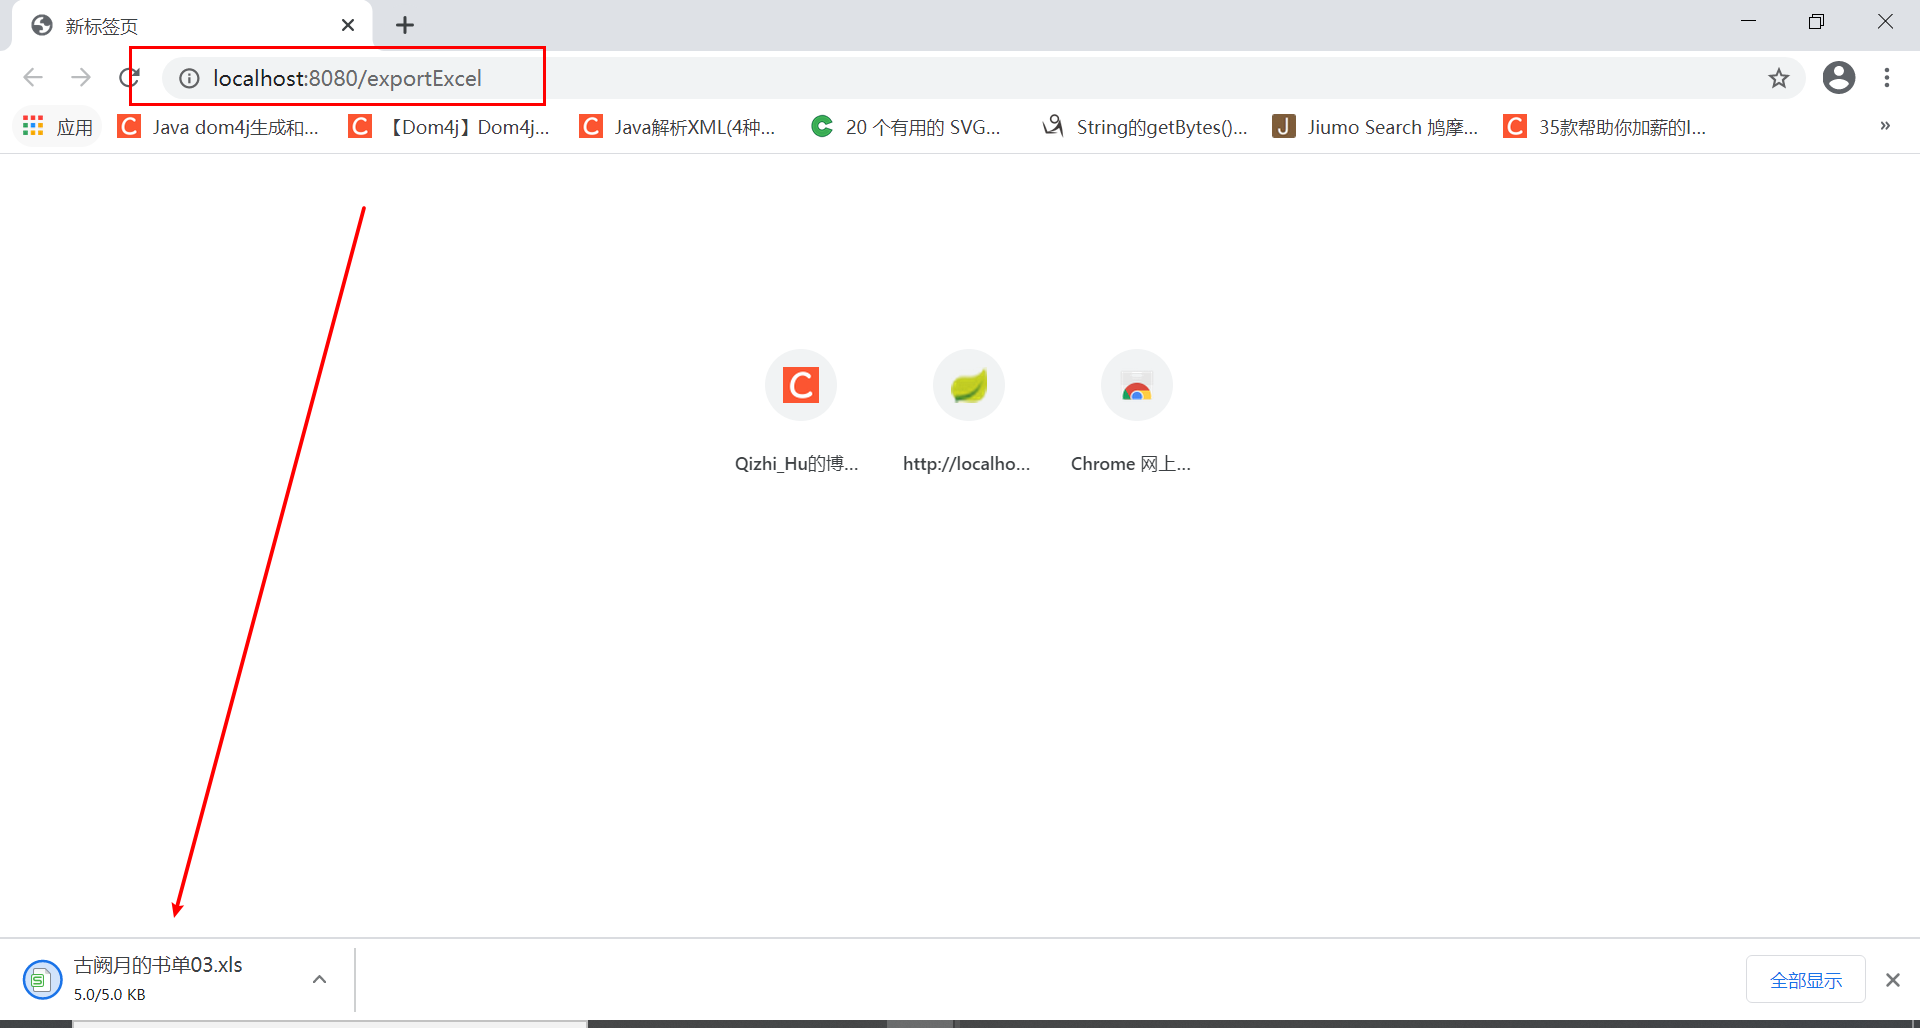The image size is (1920, 1028).
Task: Open the Chrome 网上应用店 shortcut tile
Action: tap(1136, 384)
